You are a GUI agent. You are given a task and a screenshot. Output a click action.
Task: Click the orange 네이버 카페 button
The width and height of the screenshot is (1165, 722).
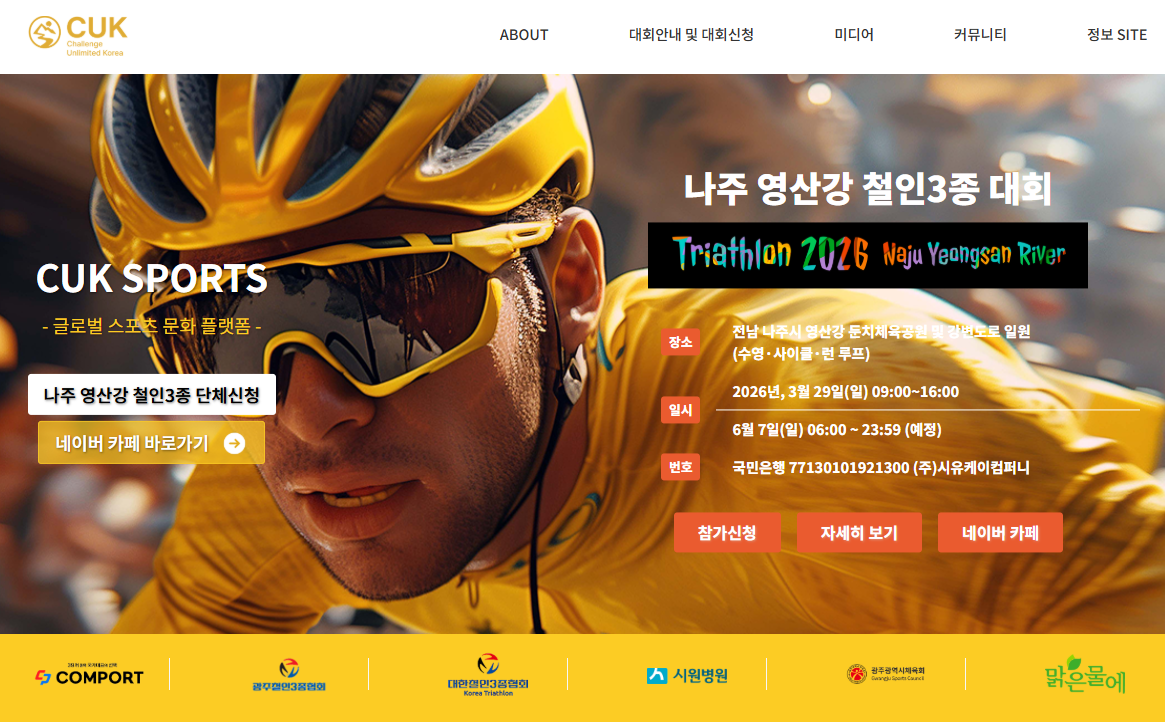(1000, 532)
